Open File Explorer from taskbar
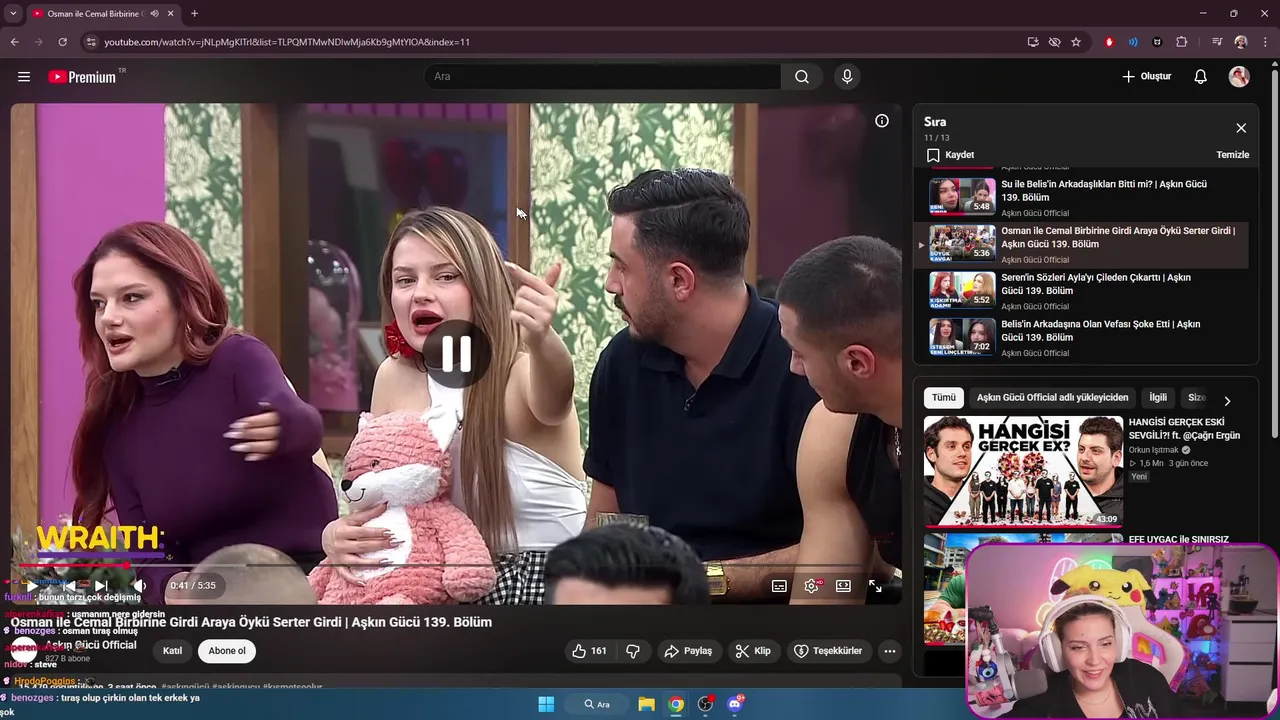 pyautogui.click(x=646, y=704)
